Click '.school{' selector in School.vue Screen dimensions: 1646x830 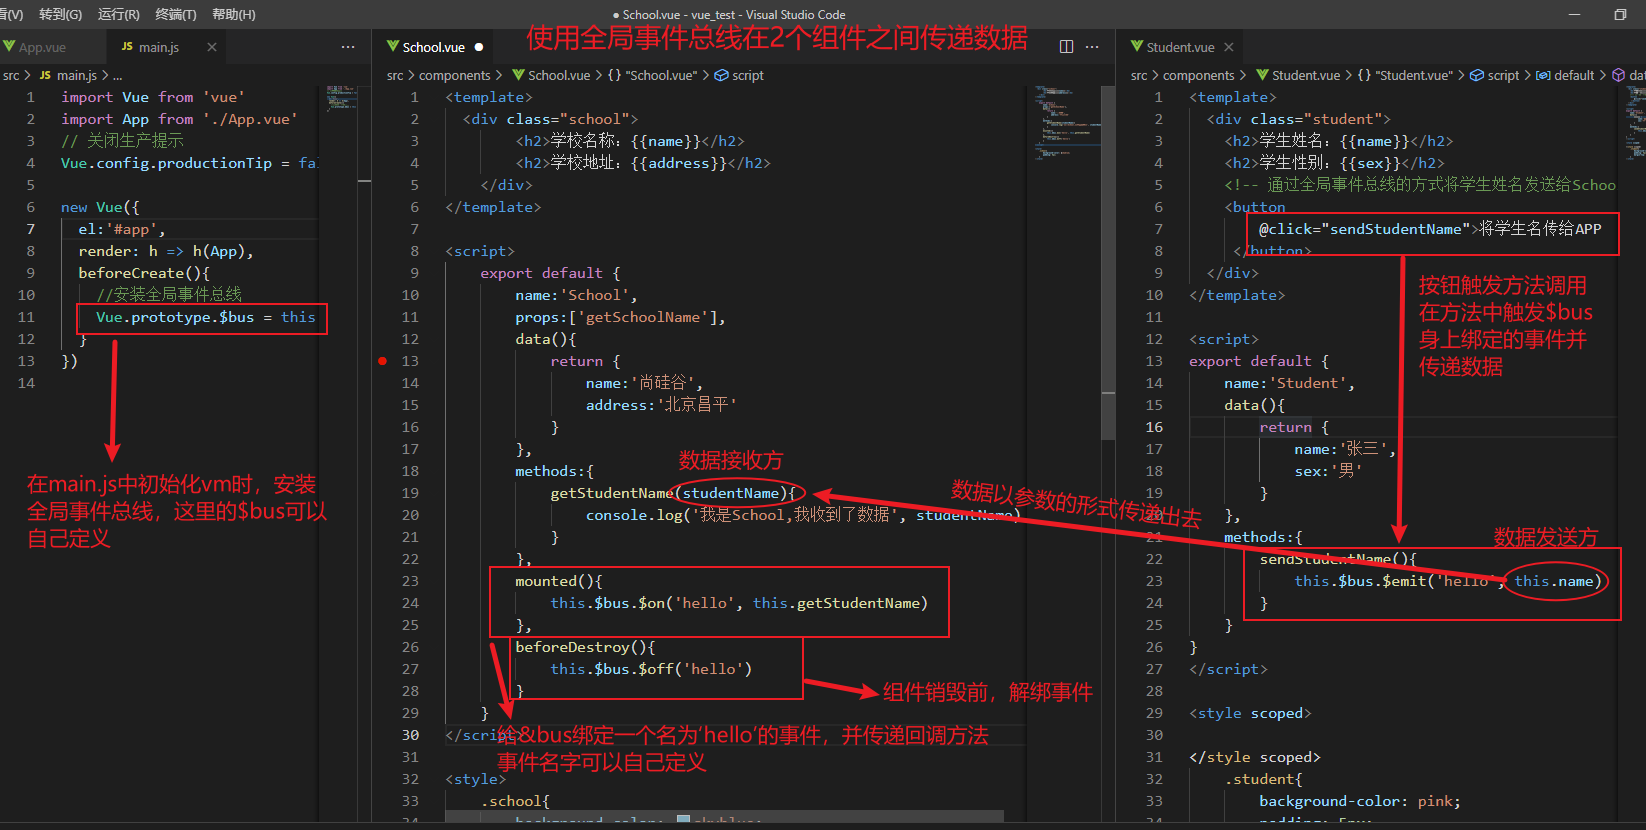[x=515, y=801]
